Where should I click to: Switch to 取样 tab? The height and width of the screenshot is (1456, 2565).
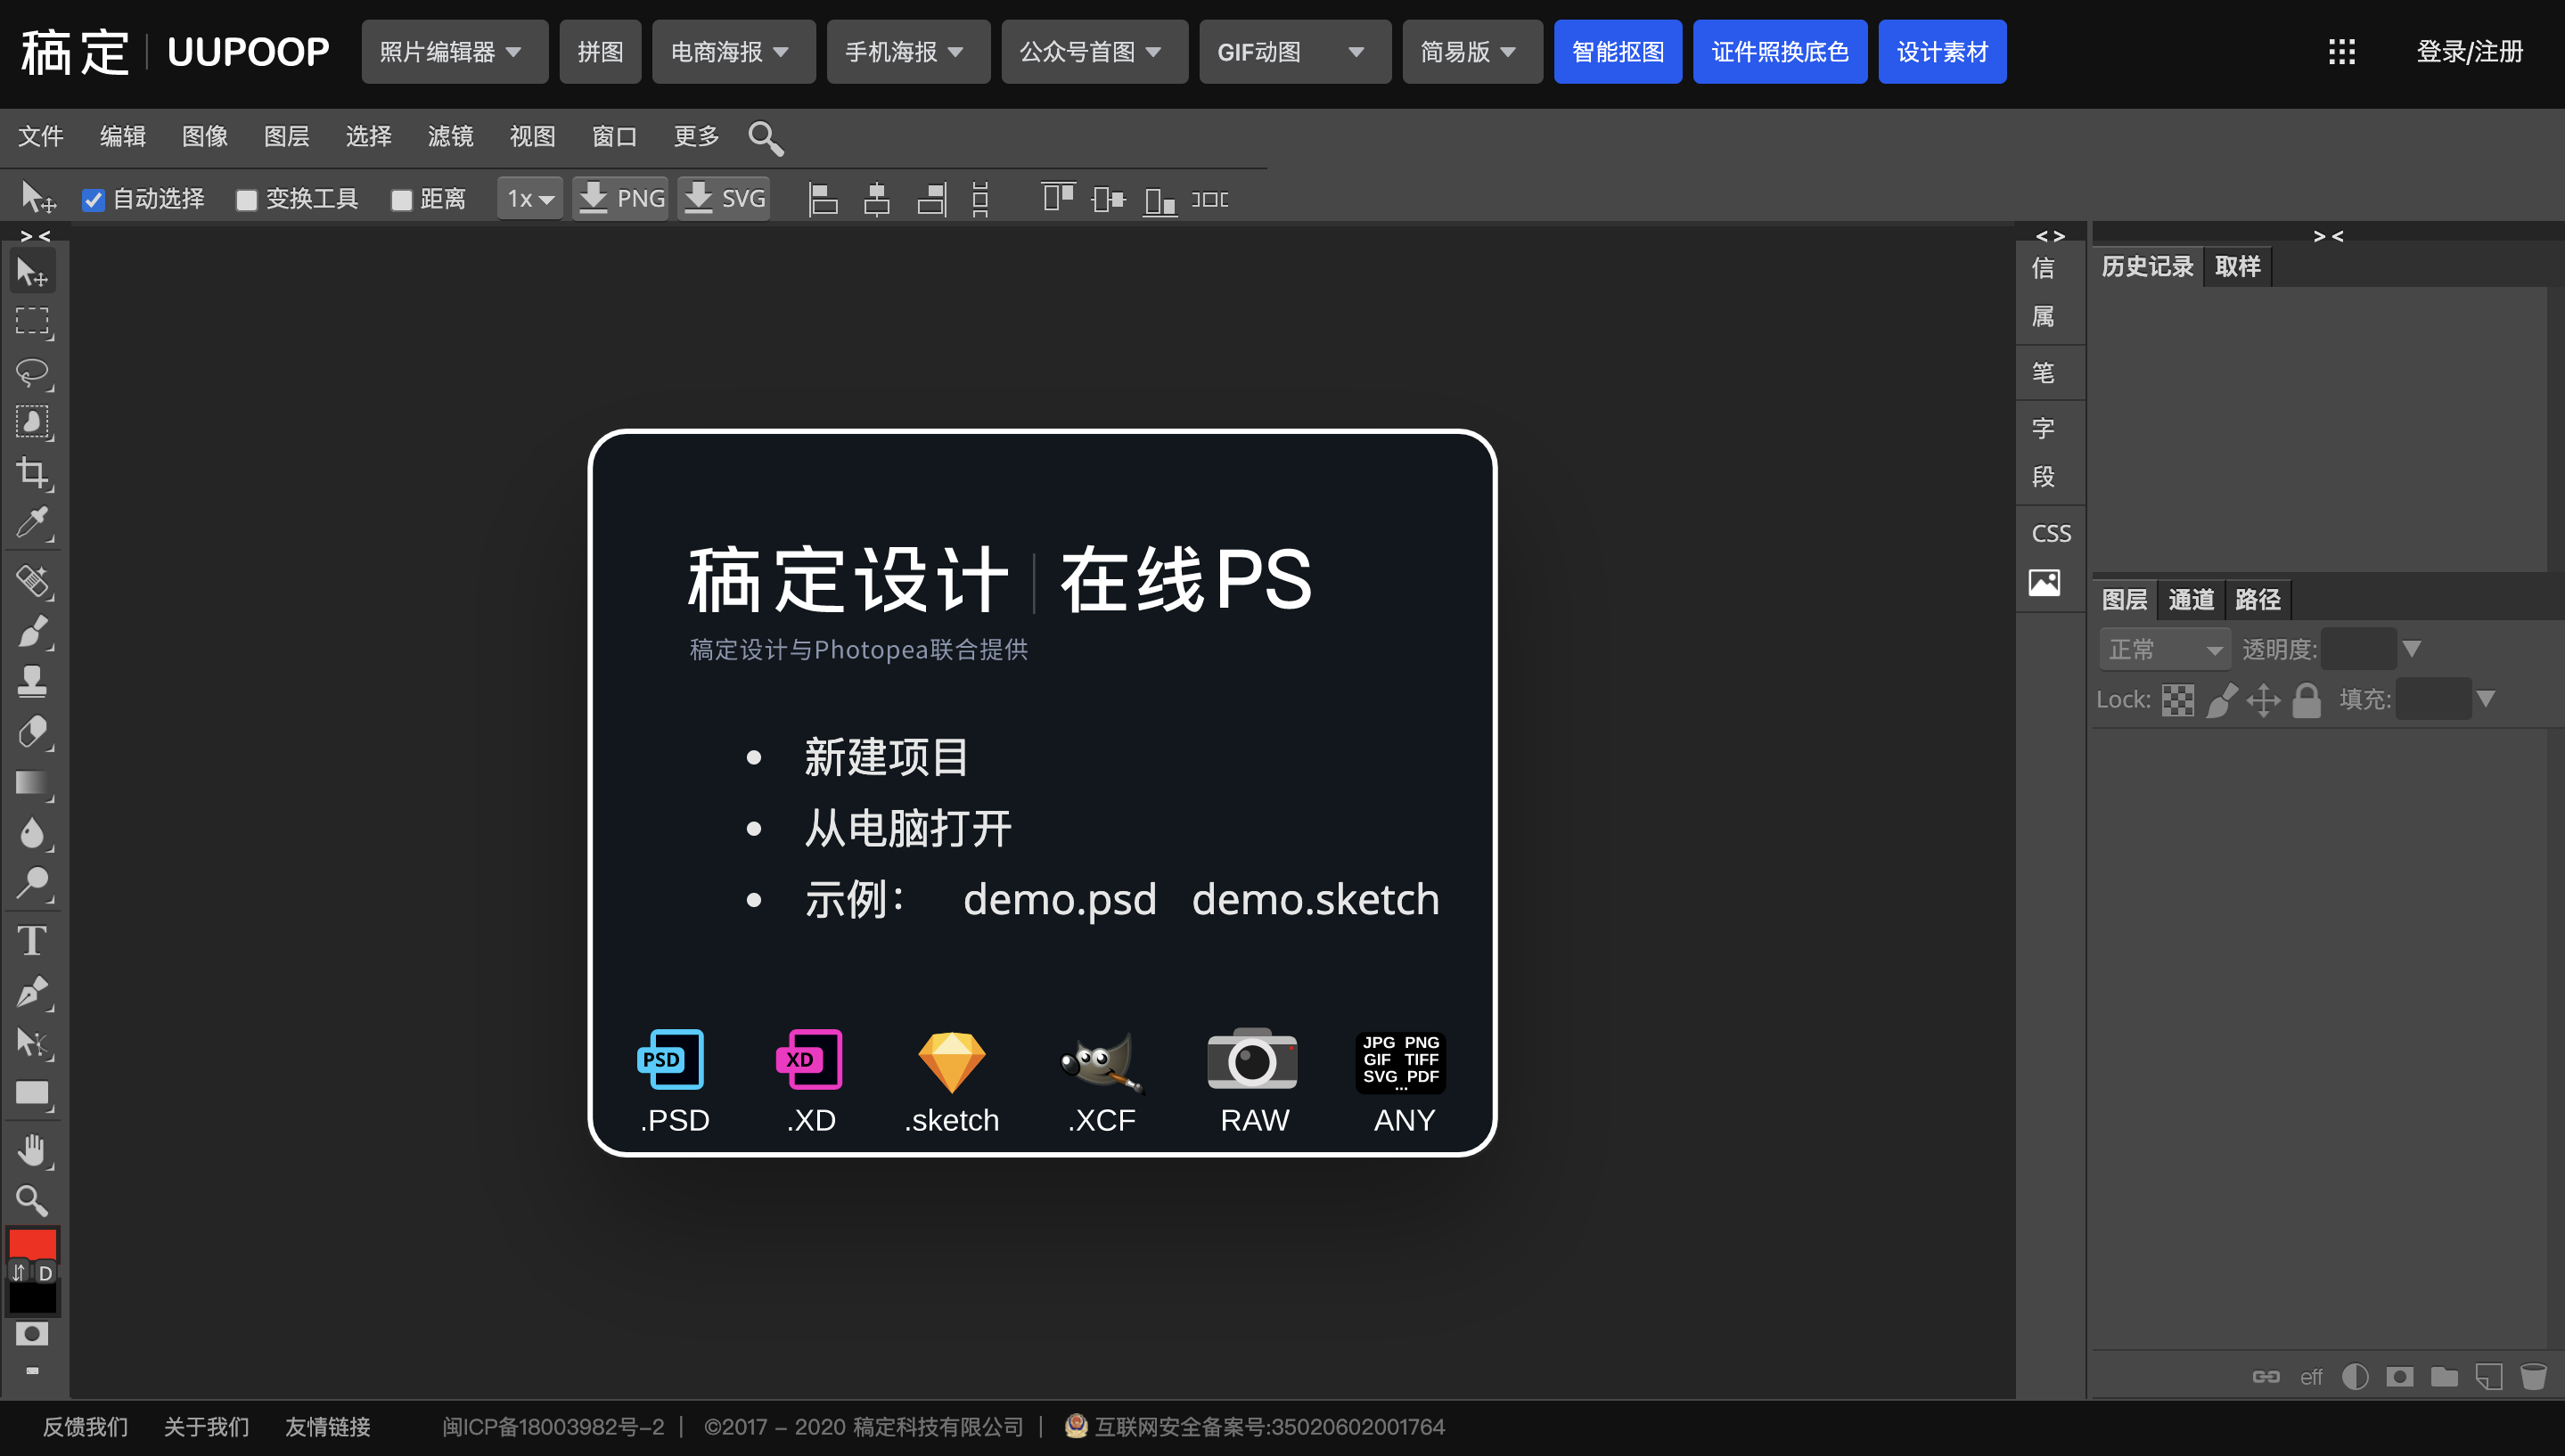click(2237, 267)
